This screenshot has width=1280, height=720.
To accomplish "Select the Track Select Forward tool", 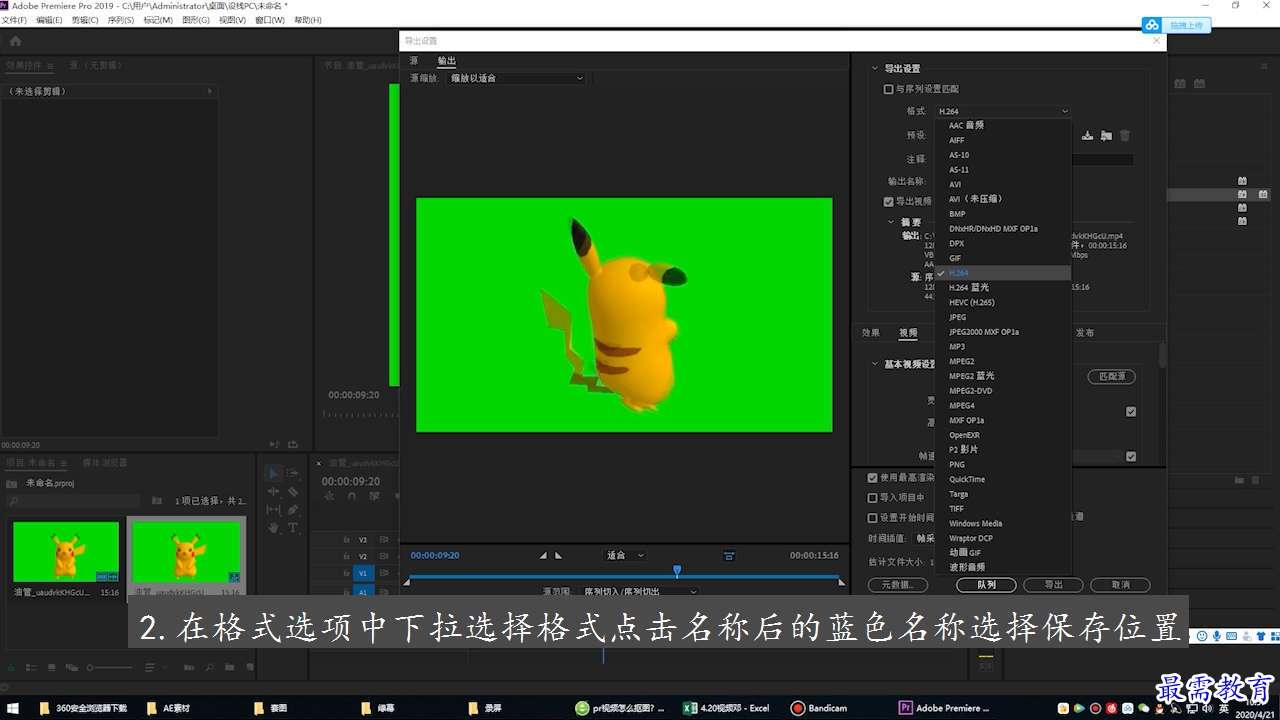I will coord(293,473).
